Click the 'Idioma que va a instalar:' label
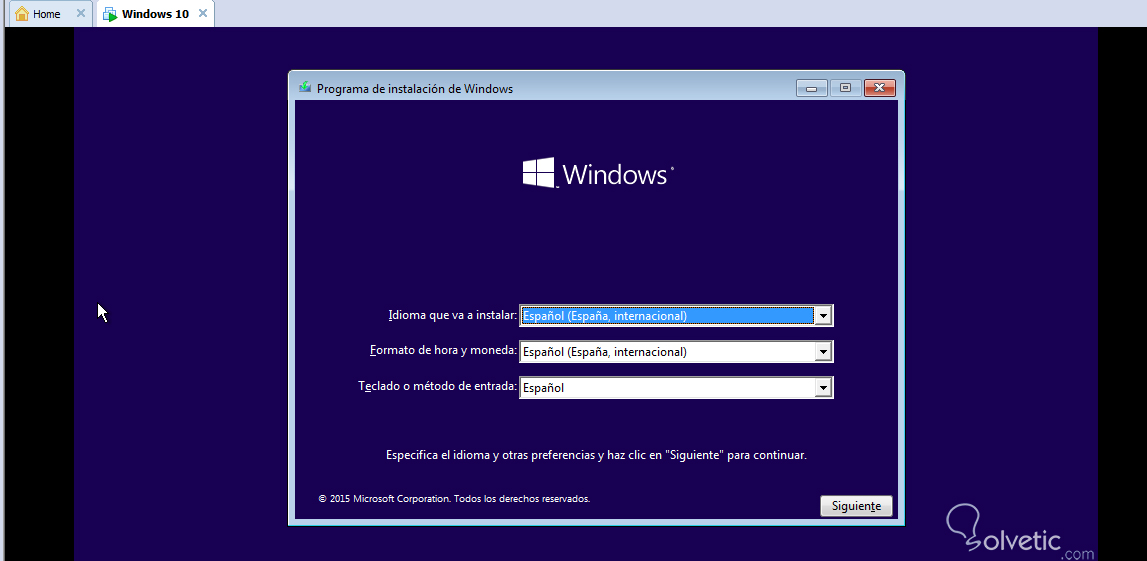The height and width of the screenshot is (561, 1147). [452, 315]
